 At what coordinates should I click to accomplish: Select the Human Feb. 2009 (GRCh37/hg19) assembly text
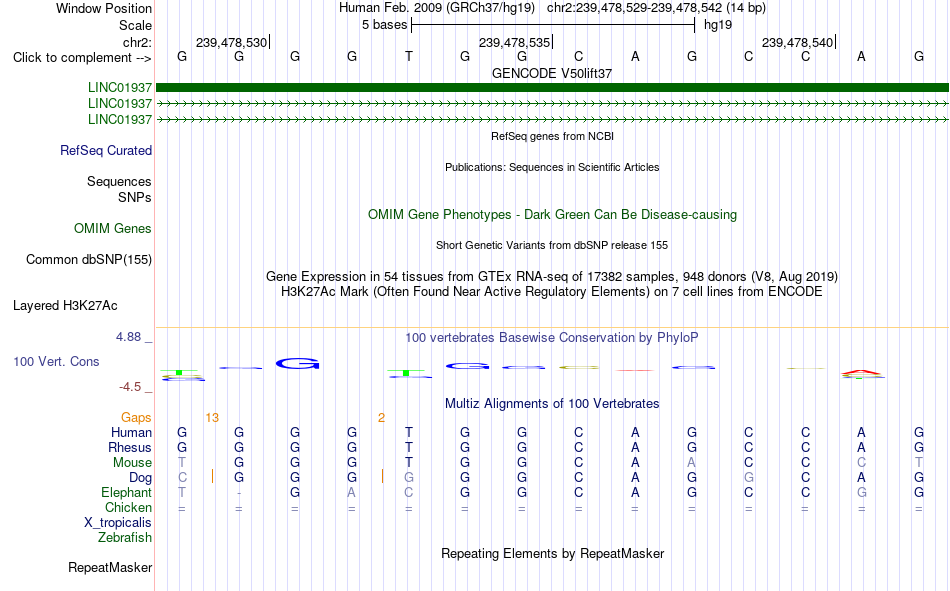click(437, 8)
